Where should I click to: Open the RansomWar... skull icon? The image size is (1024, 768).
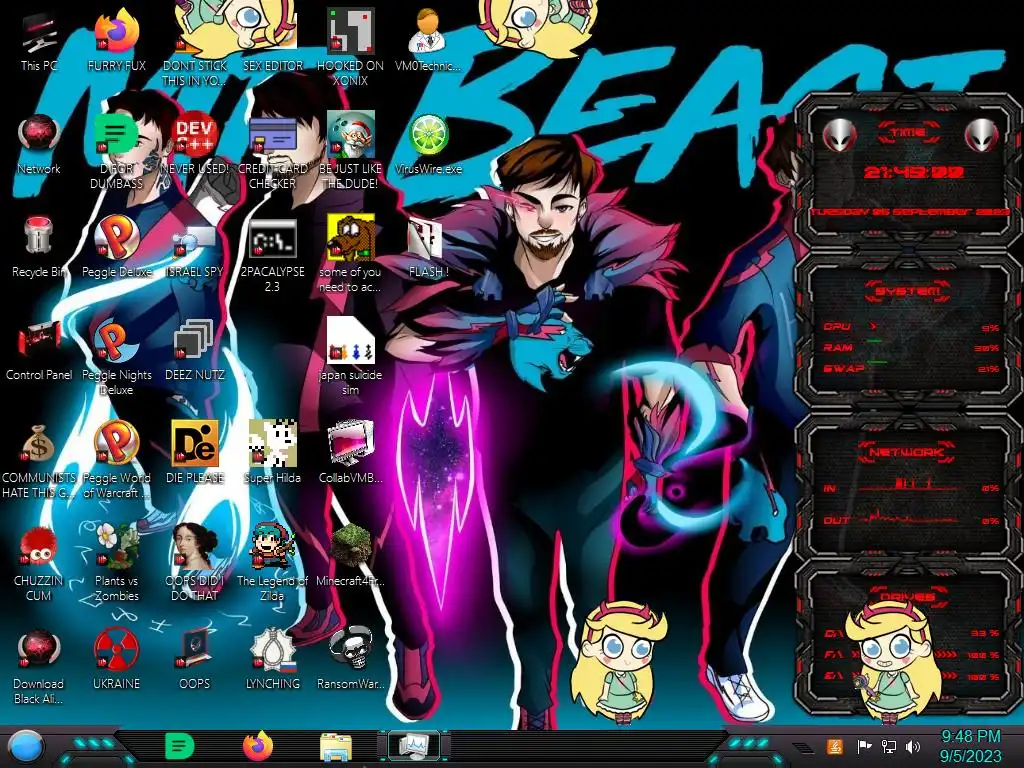click(350, 660)
